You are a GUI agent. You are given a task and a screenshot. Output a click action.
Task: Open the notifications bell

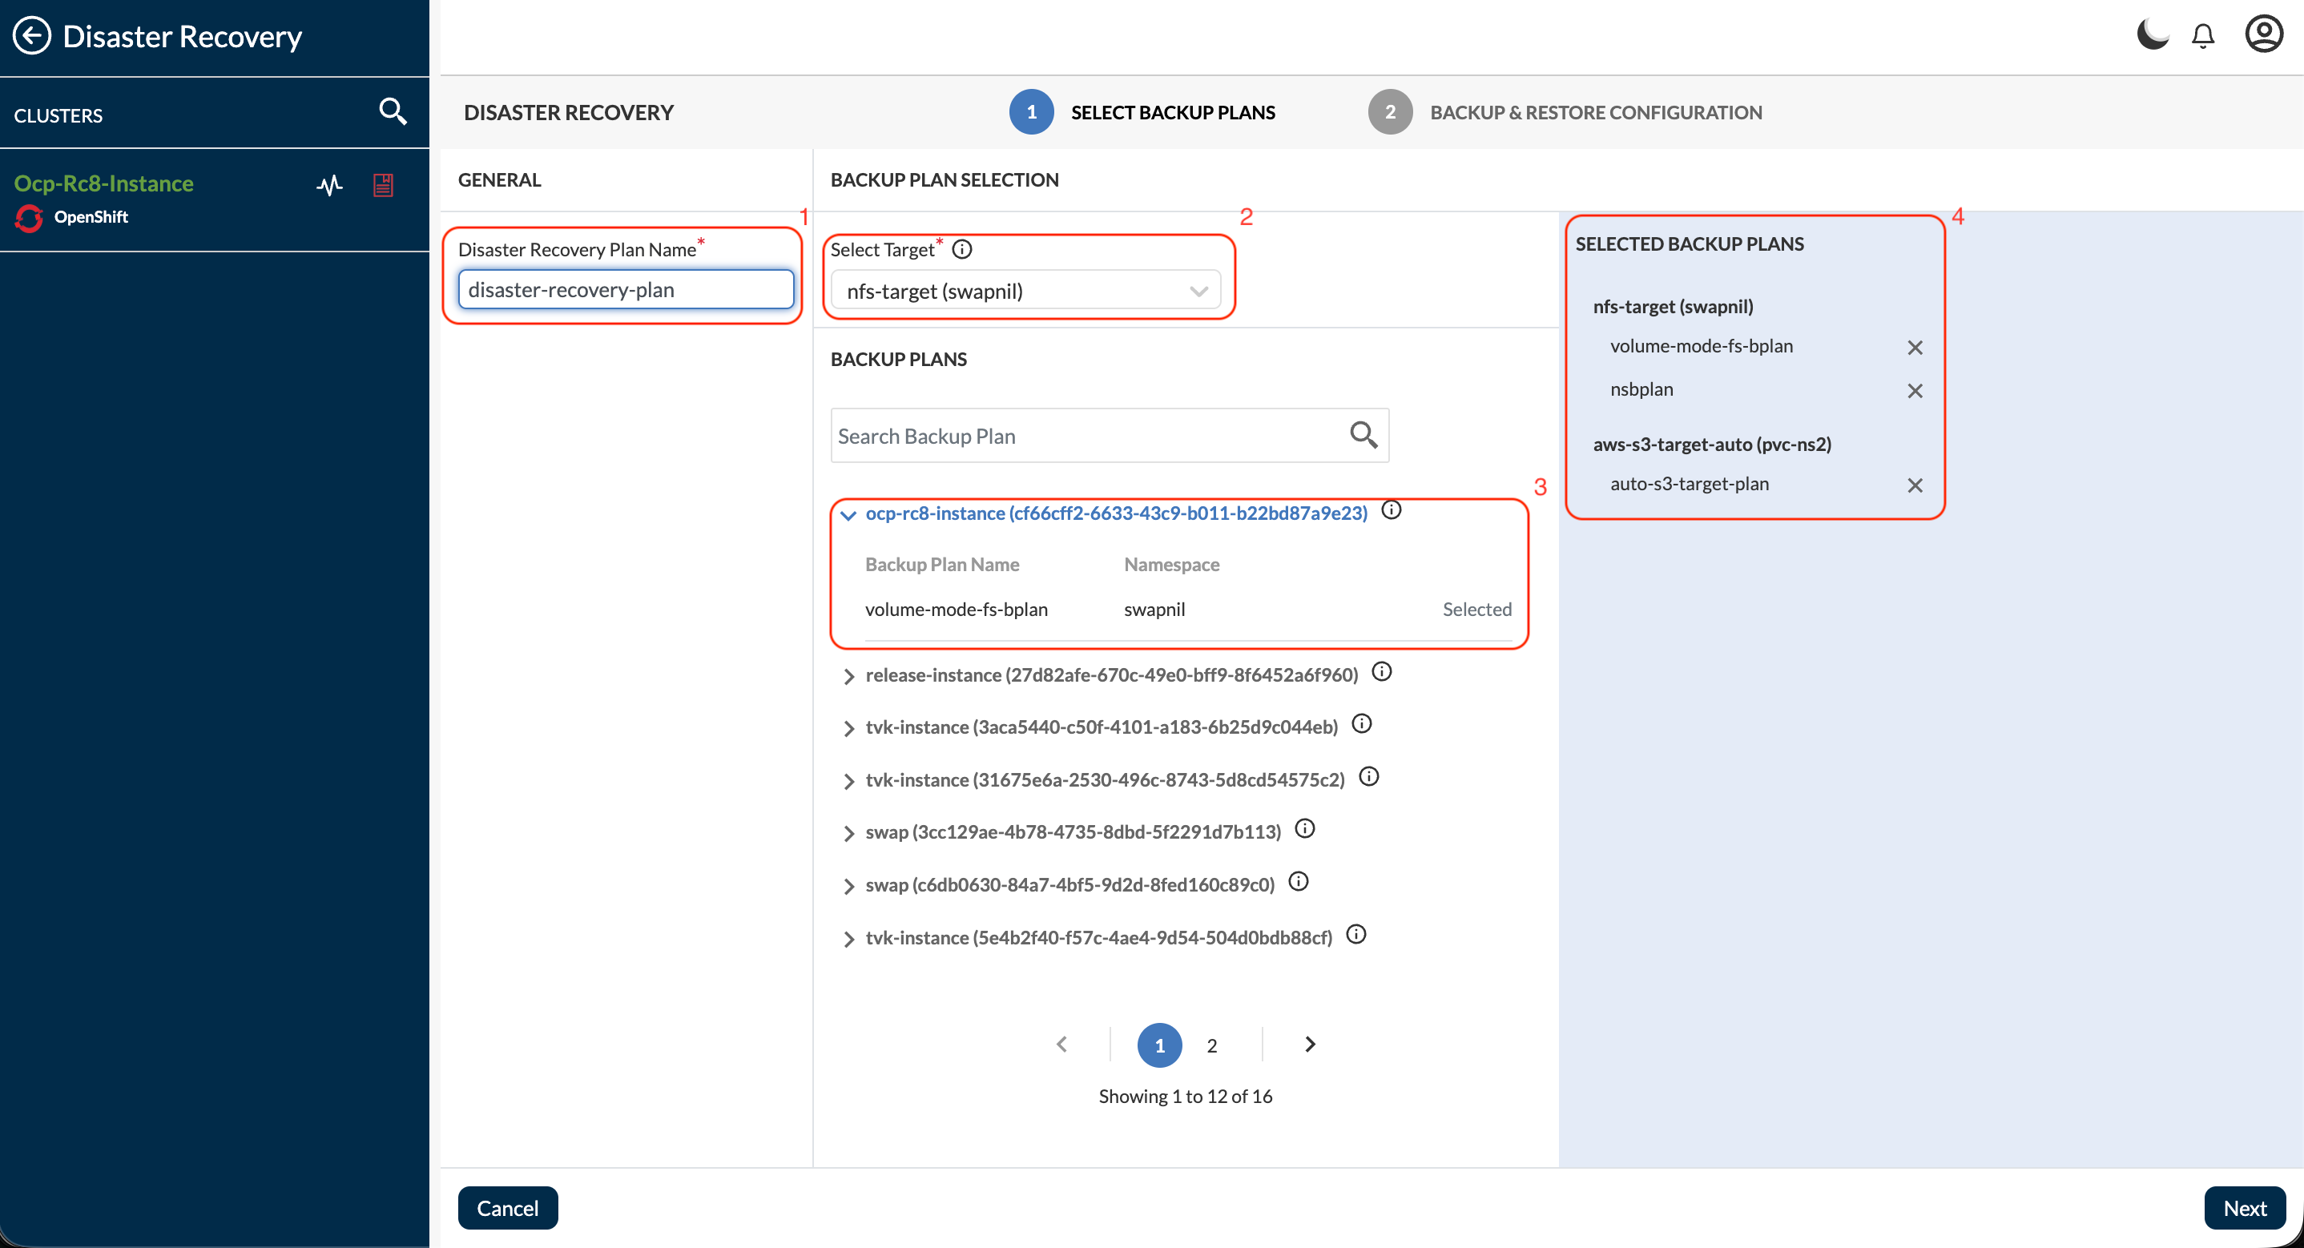pos(2203,36)
